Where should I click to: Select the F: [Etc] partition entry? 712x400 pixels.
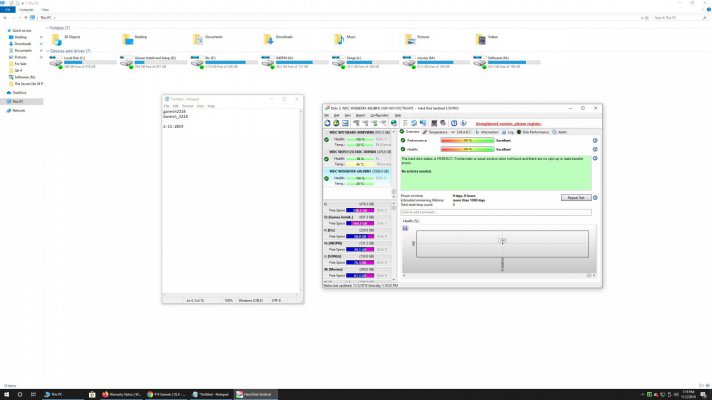357,233
